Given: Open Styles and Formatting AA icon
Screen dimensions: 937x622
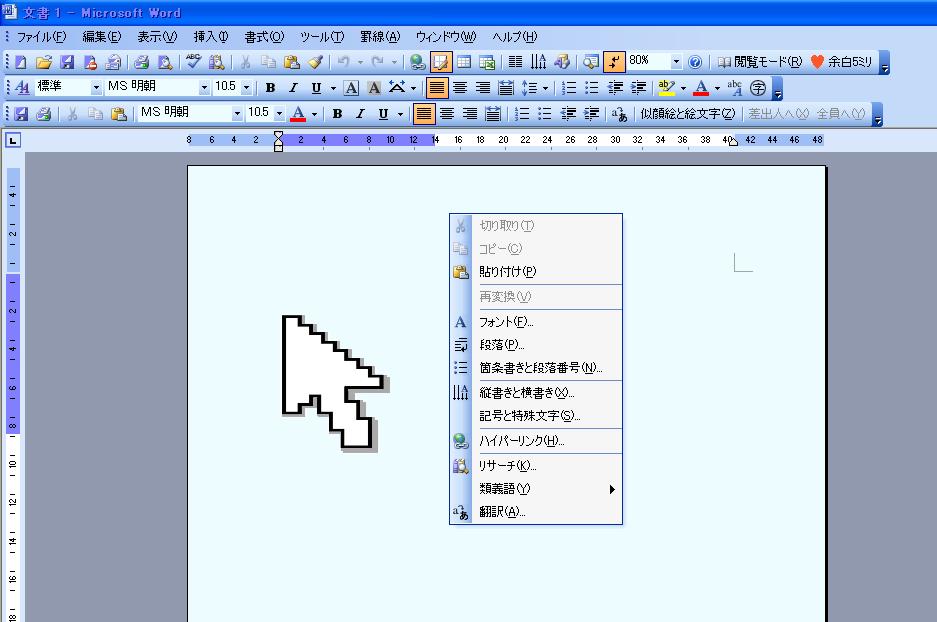Looking at the screenshot, I should pyautogui.click(x=22, y=88).
